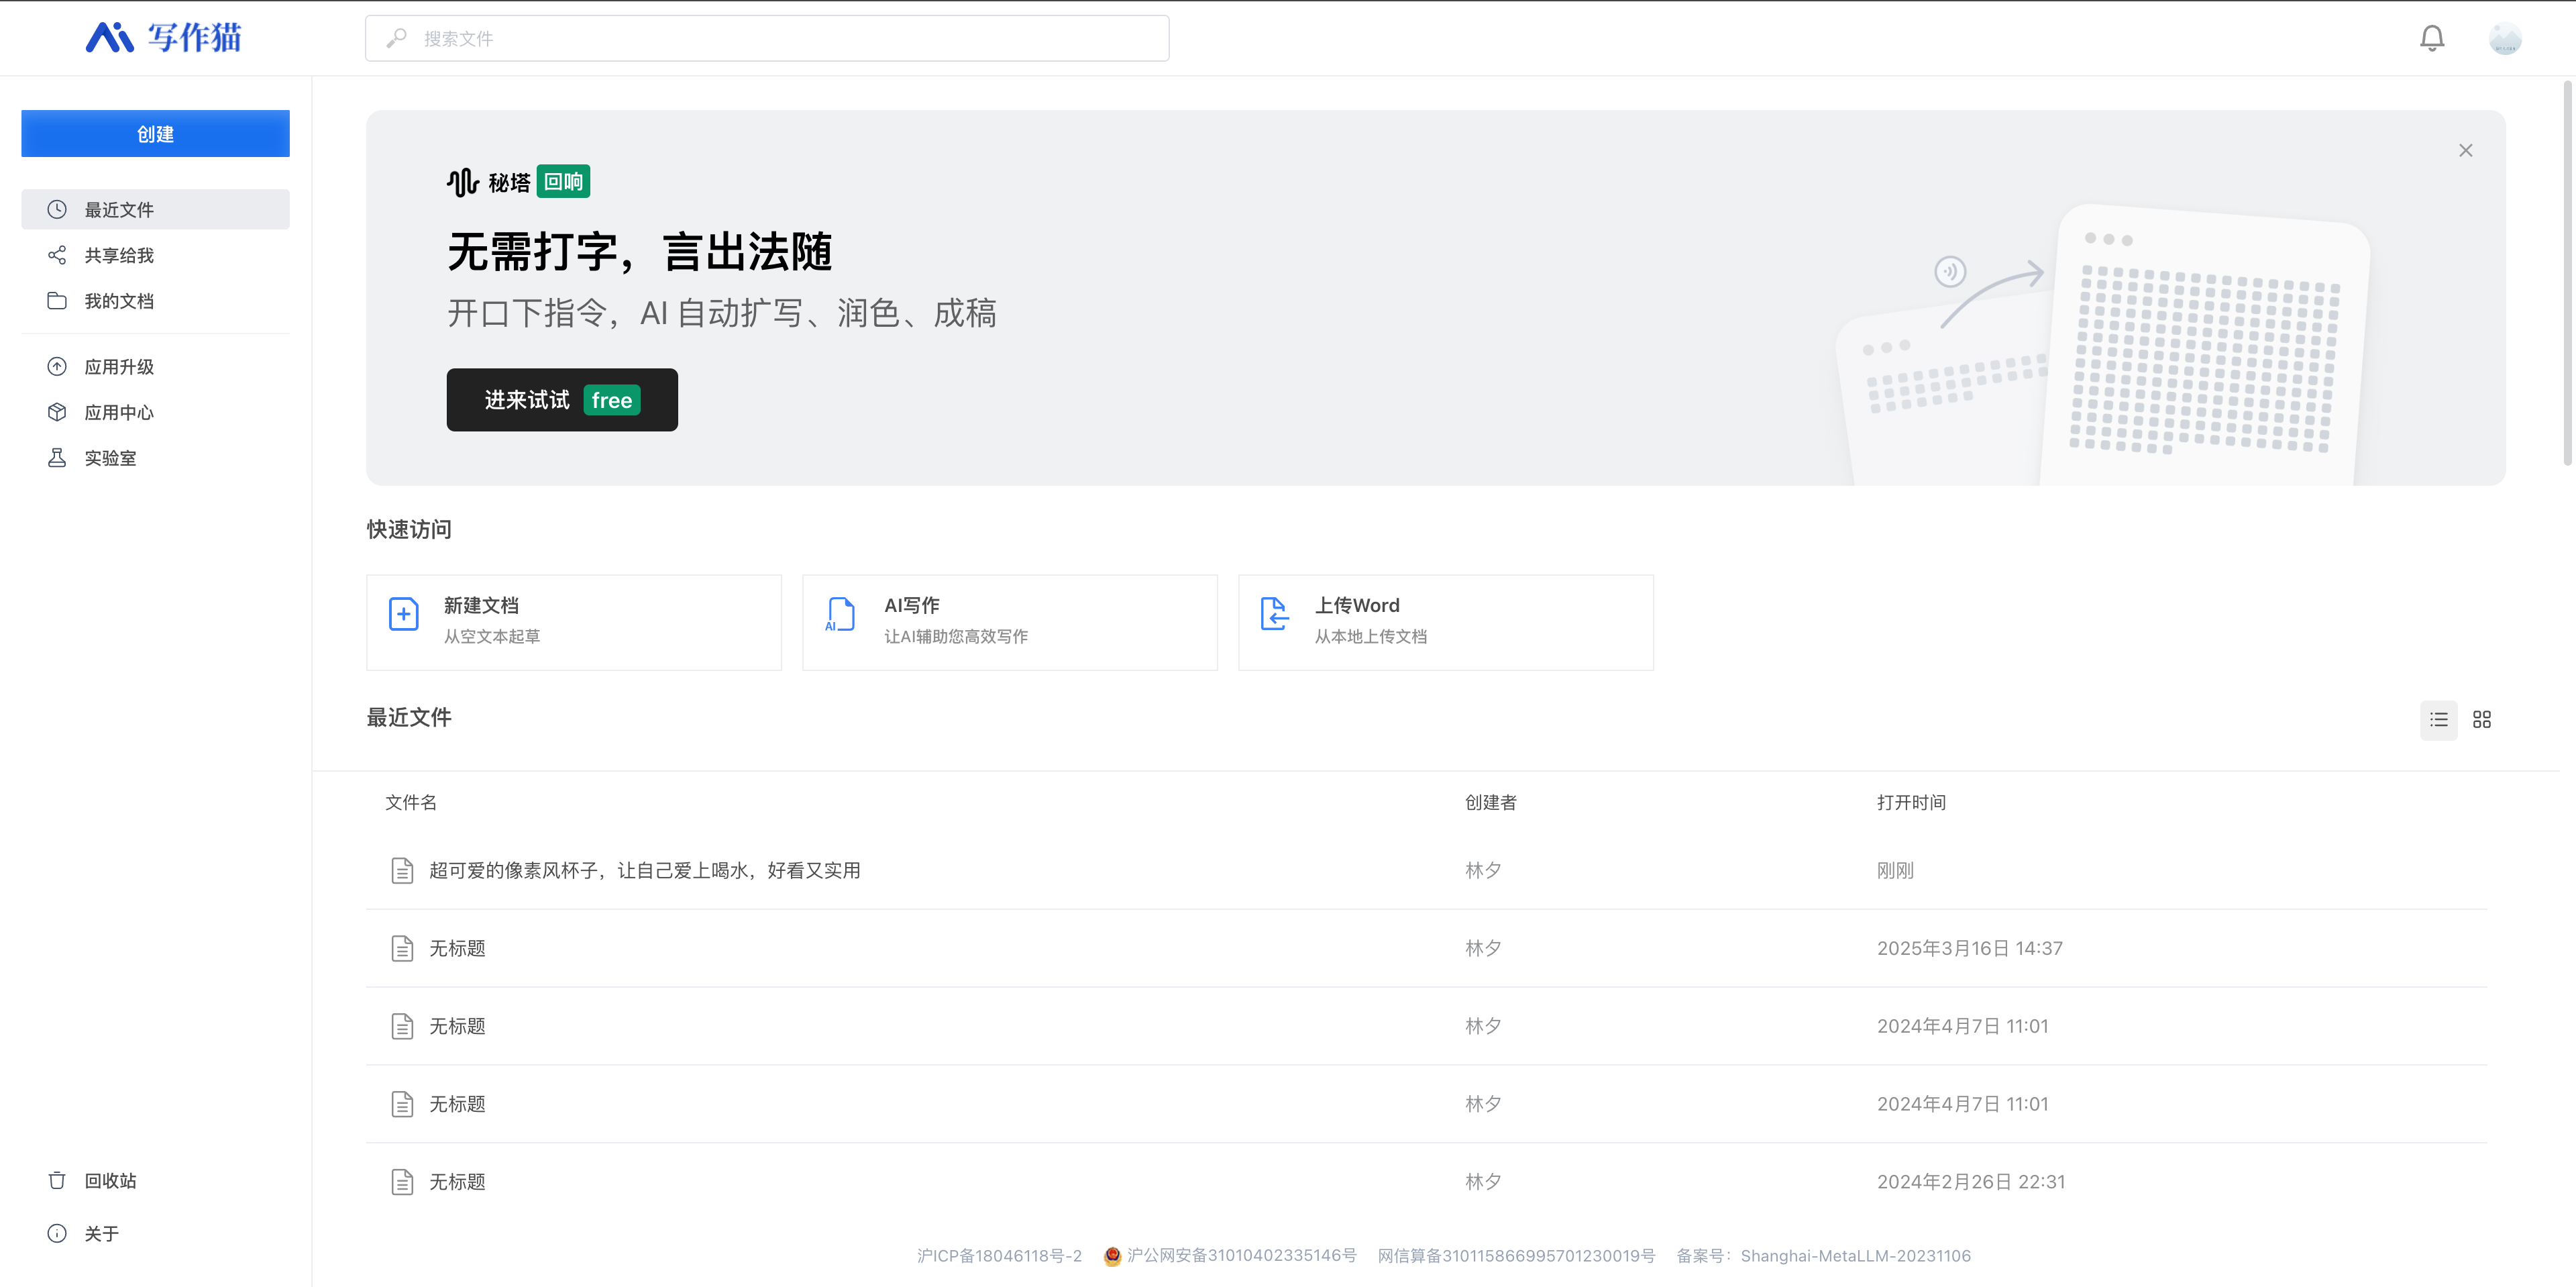Open 关于 info item in sidebar
This screenshot has height=1287, width=2576.
coord(101,1234)
